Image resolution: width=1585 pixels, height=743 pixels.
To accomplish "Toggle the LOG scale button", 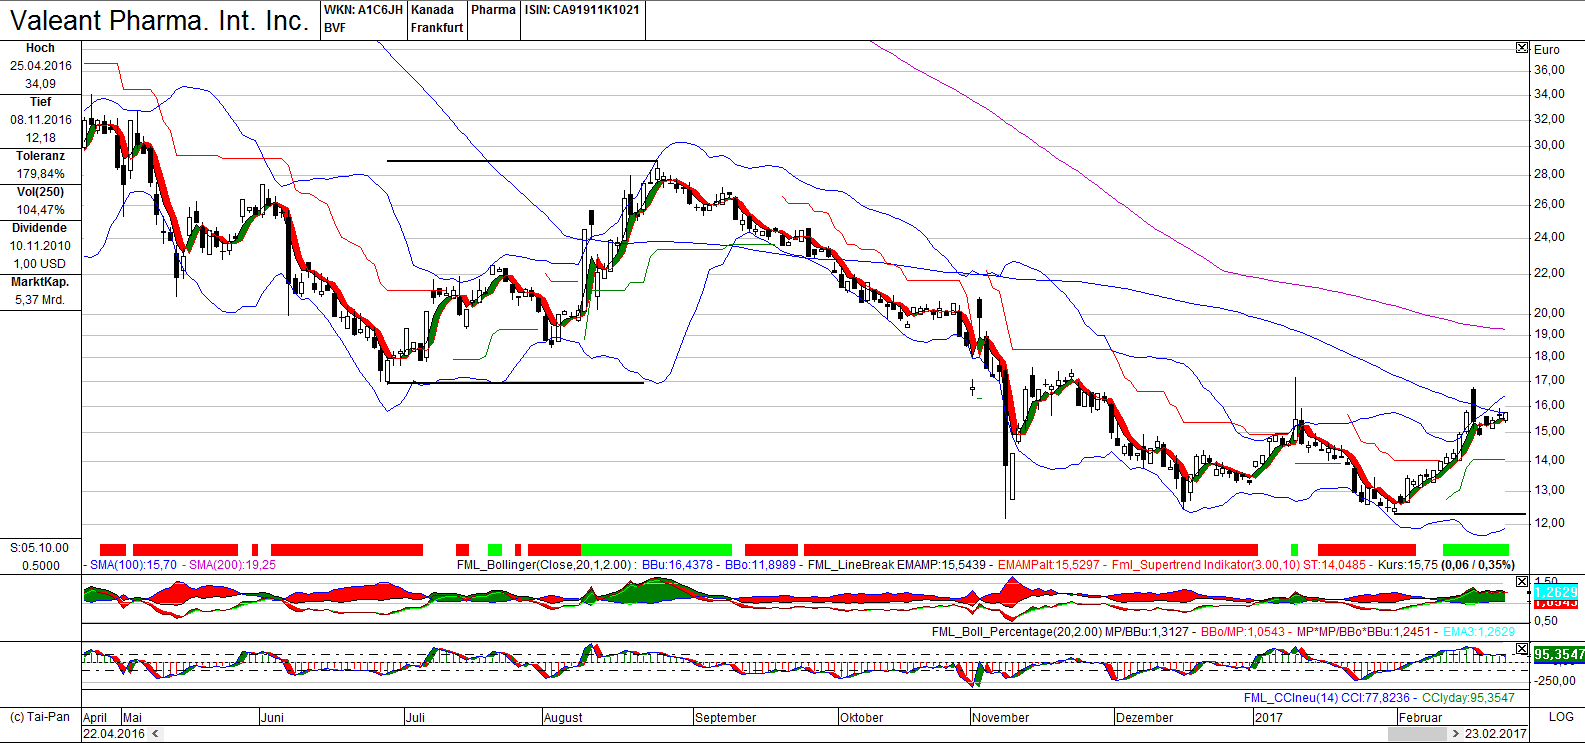I will (x=1561, y=717).
